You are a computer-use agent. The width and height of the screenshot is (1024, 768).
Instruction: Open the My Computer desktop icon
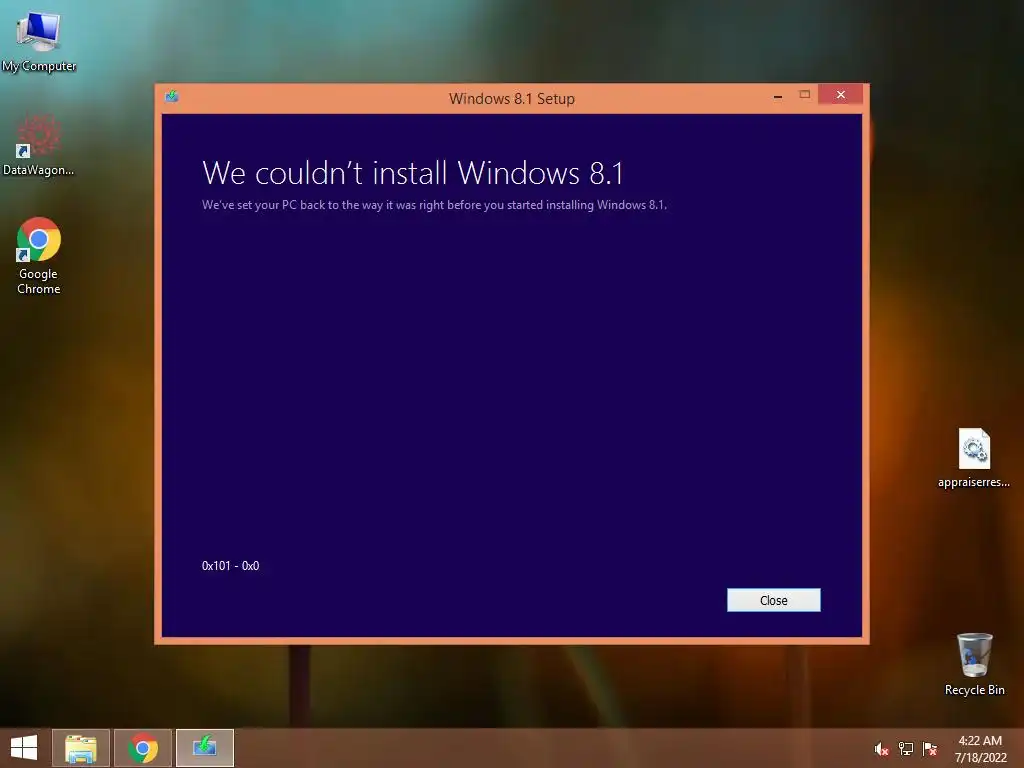pyautogui.click(x=39, y=41)
